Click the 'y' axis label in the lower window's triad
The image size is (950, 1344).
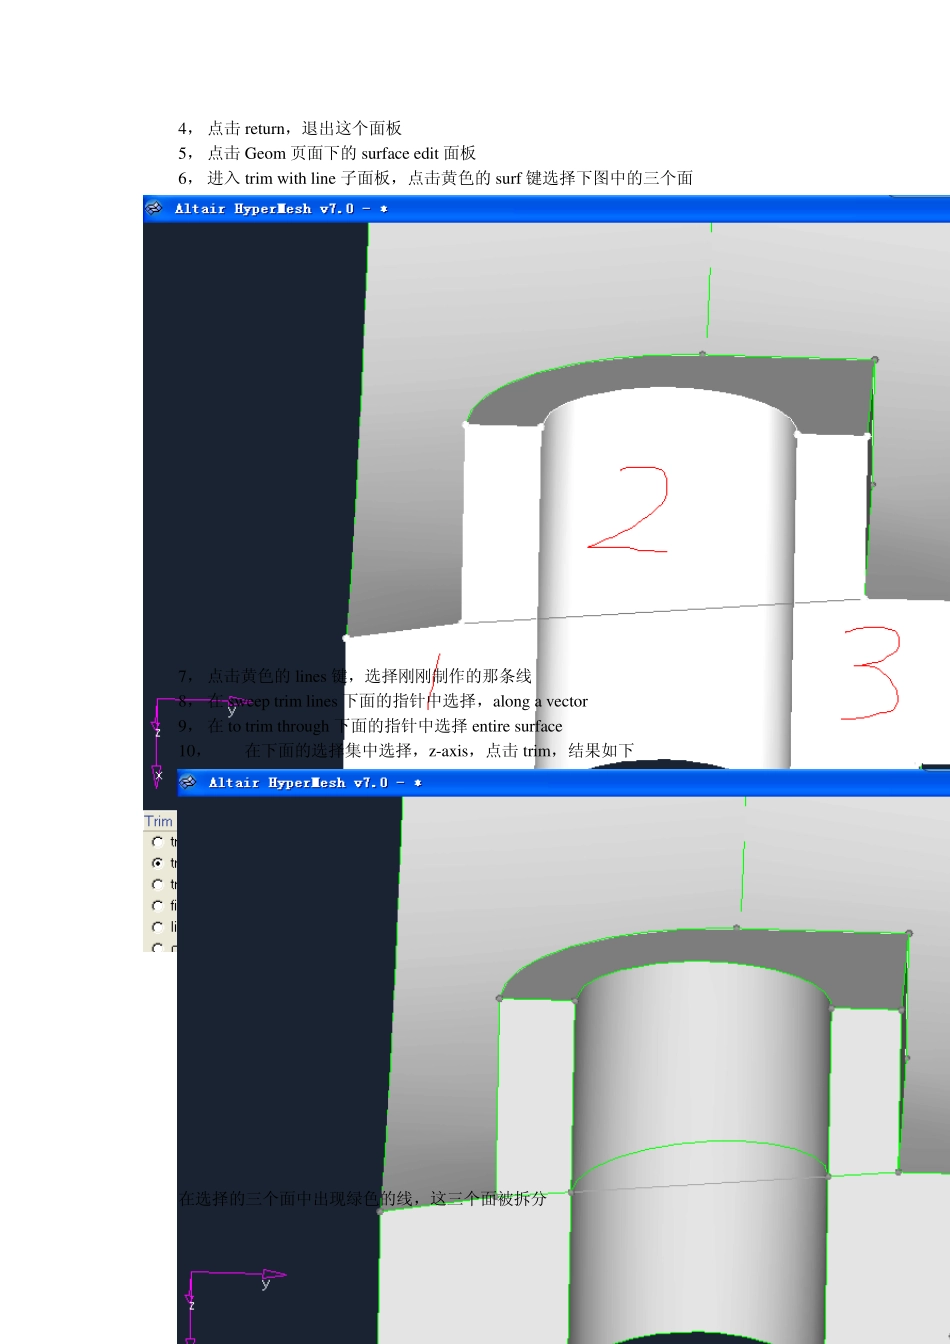[266, 1283]
